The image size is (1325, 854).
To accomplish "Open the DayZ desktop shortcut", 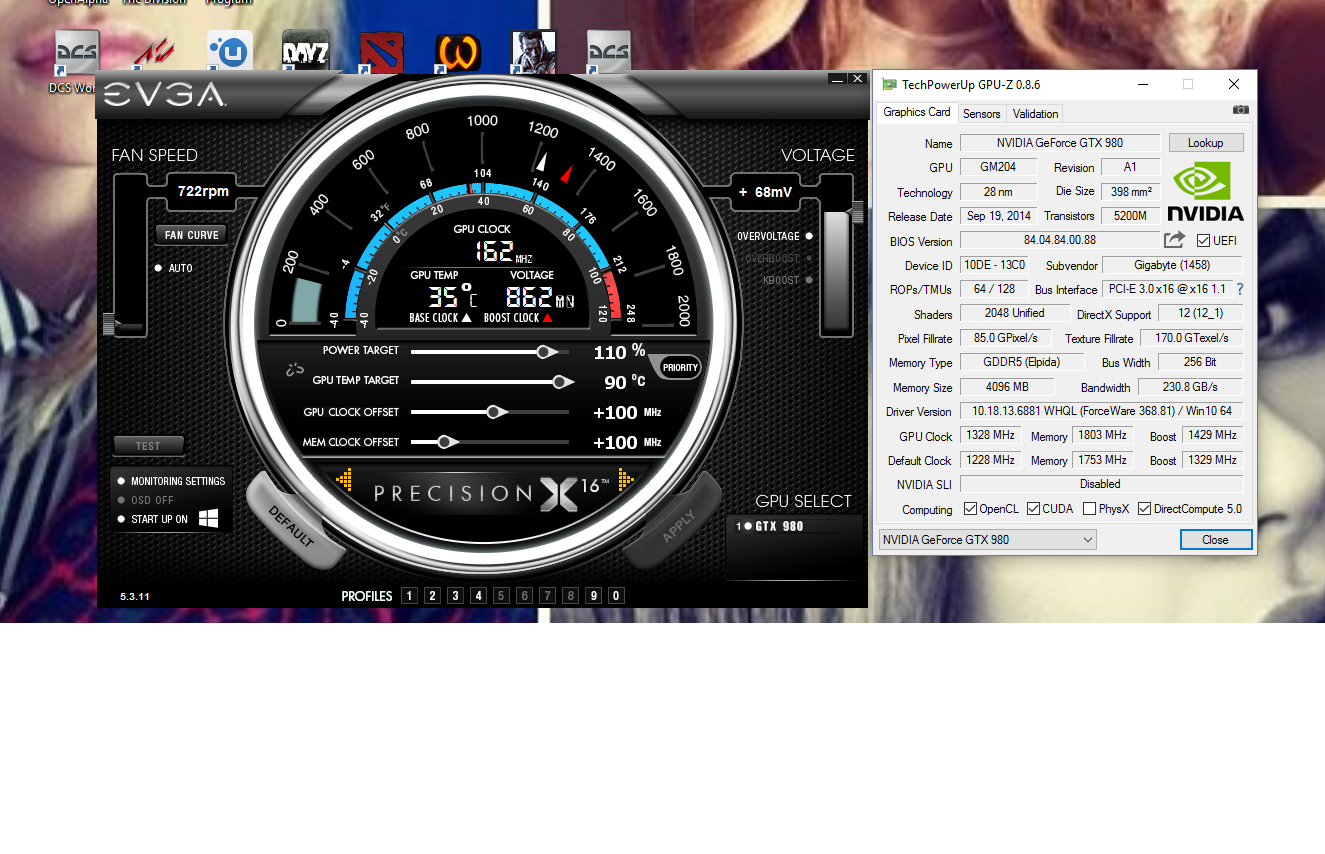I will (x=306, y=52).
